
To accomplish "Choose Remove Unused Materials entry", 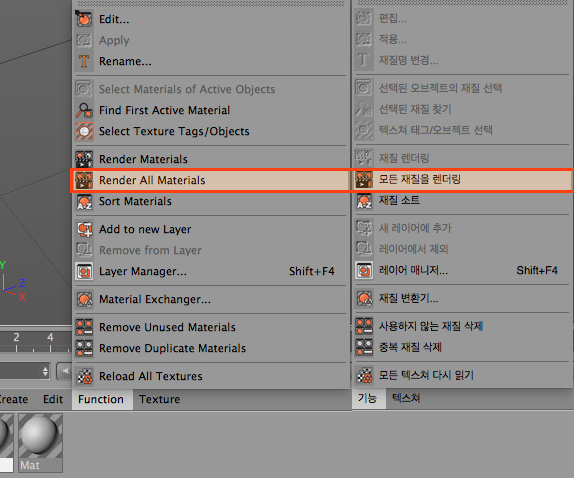I will coord(210,327).
